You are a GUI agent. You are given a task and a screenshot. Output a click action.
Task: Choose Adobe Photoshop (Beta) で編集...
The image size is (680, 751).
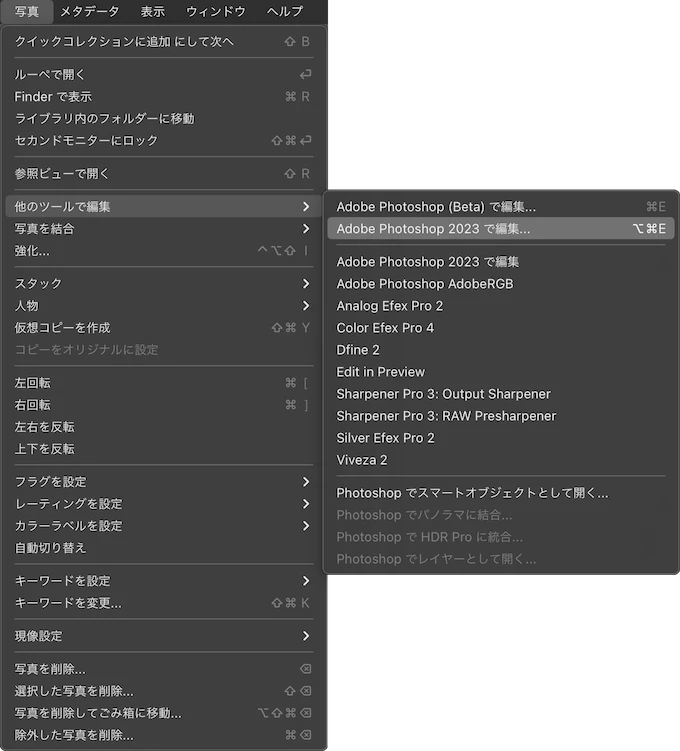point(501,206)
